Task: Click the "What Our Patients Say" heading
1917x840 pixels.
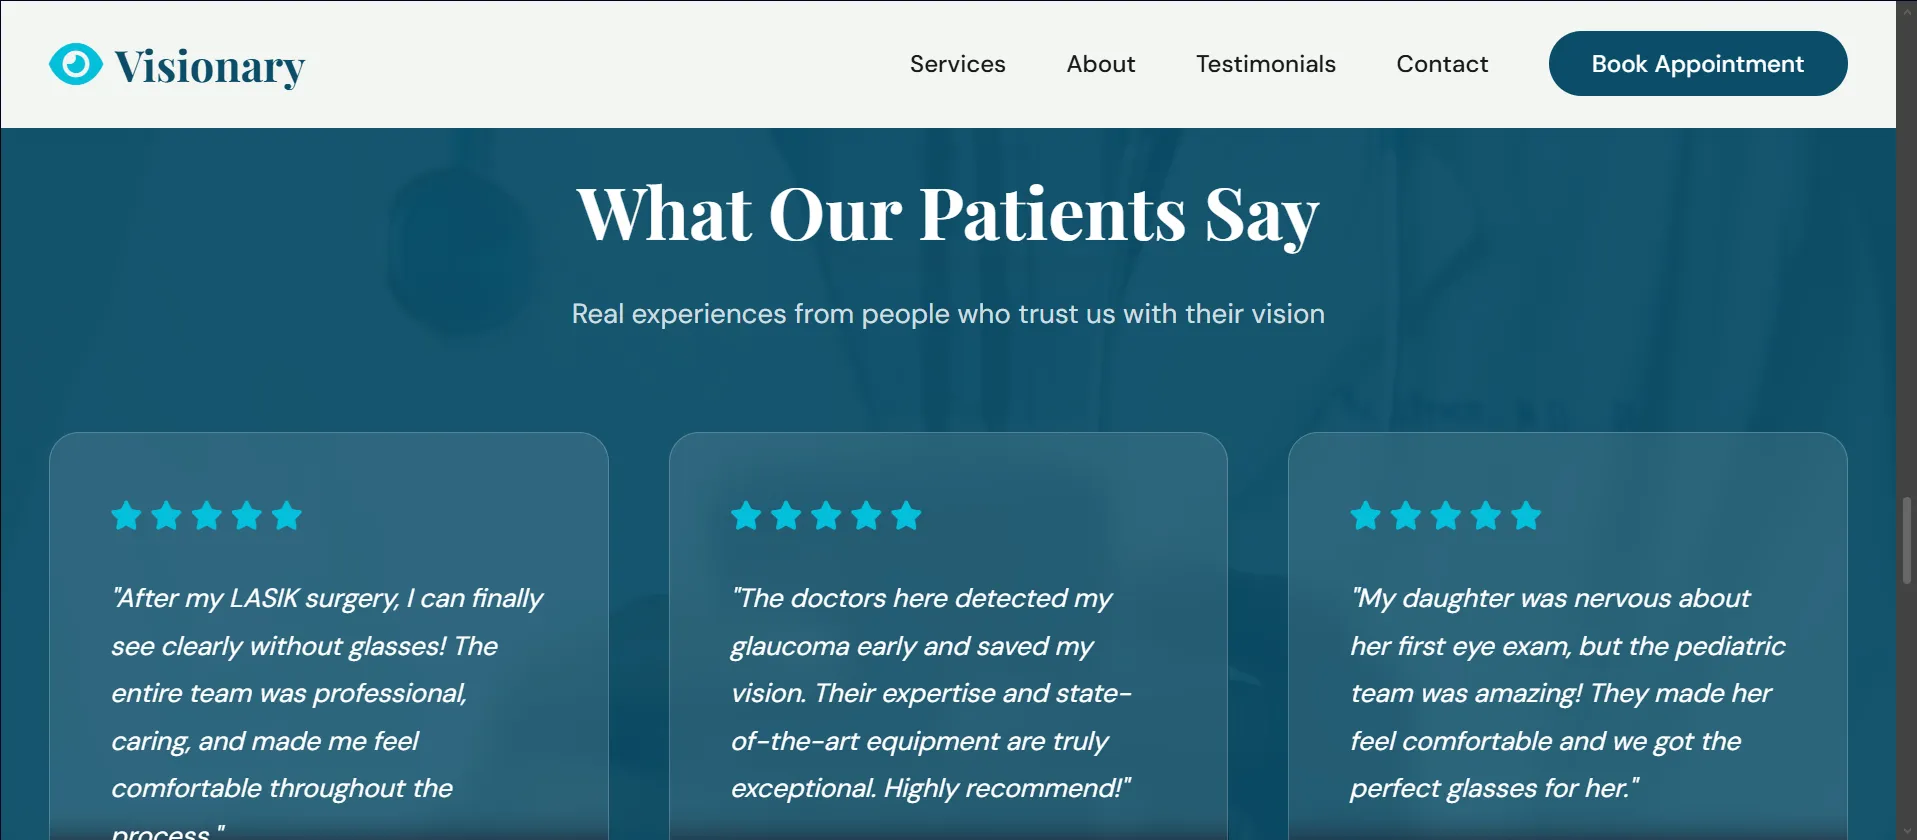Action: [947, 214]
